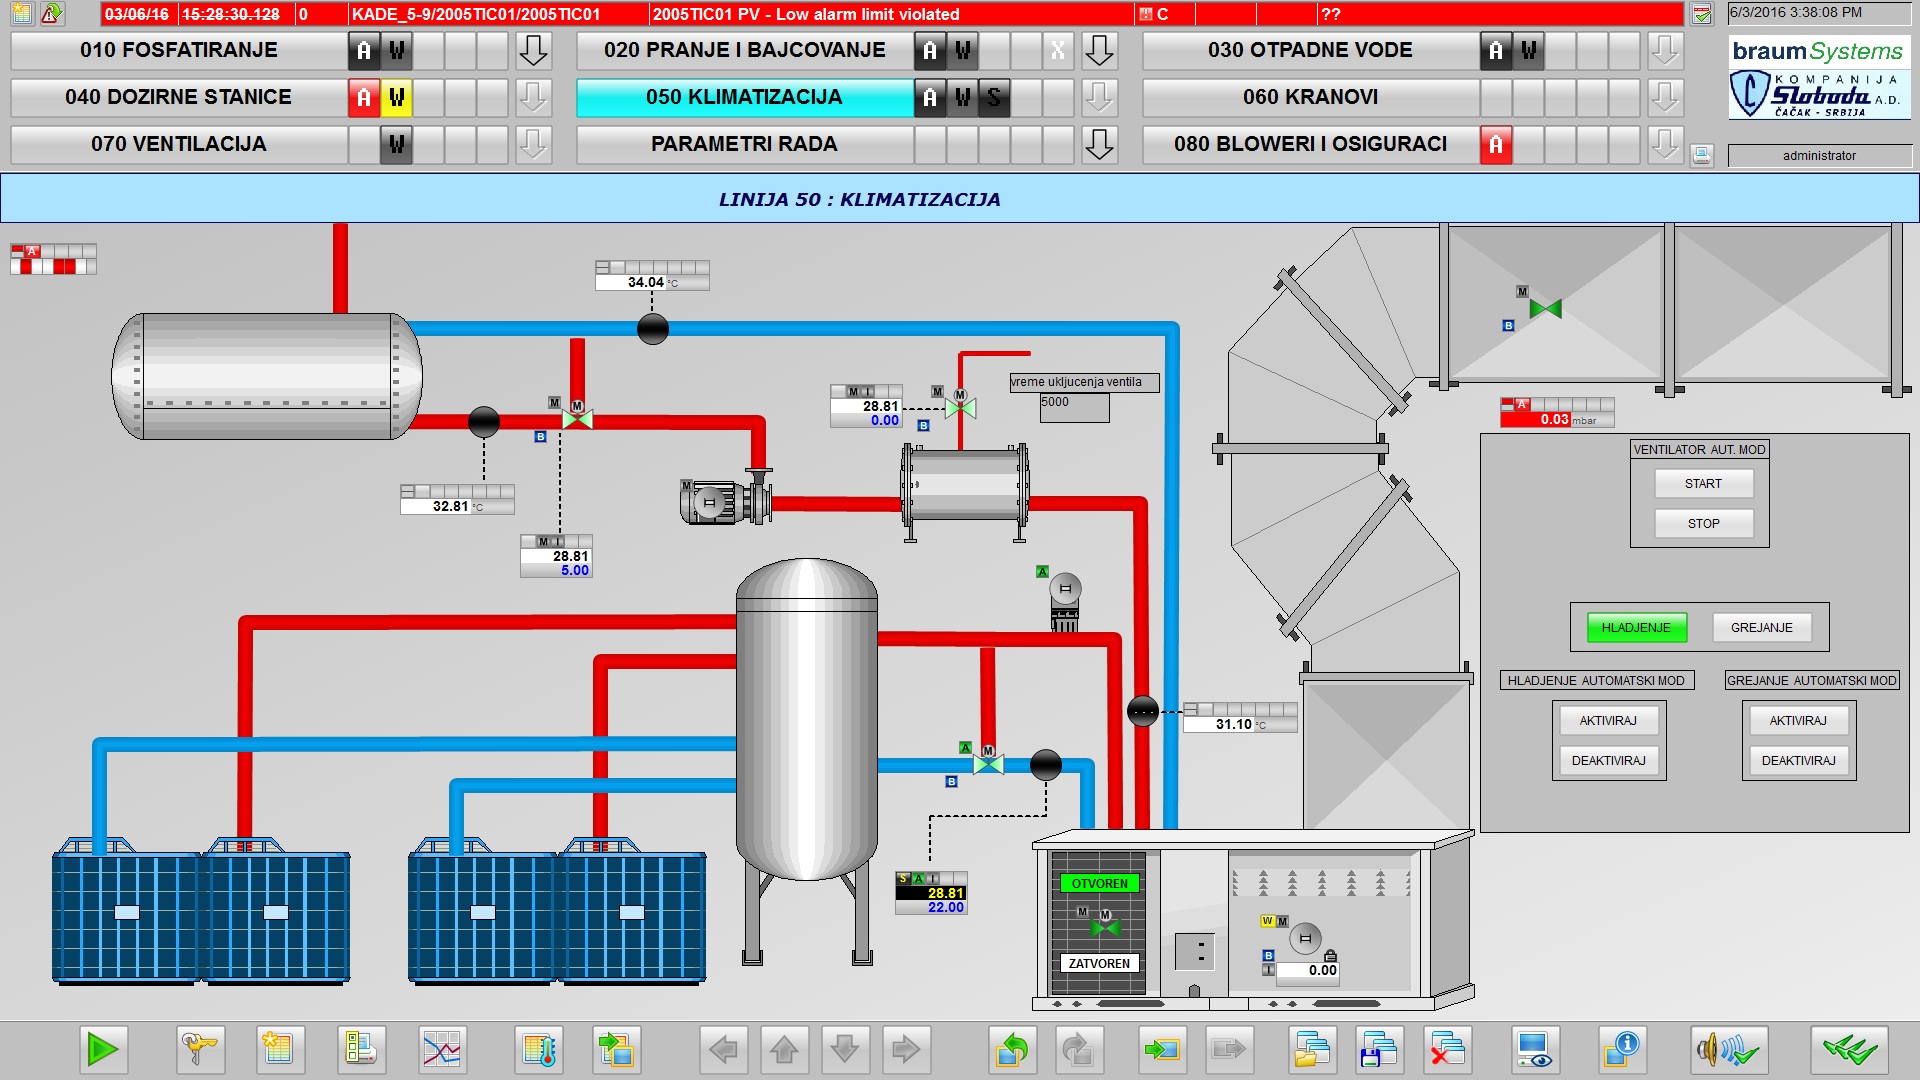Click the save screen composition icon
The width and height of the screenshot is (1920, 1080).
pyautogui.click(x=1379, y=1050)
